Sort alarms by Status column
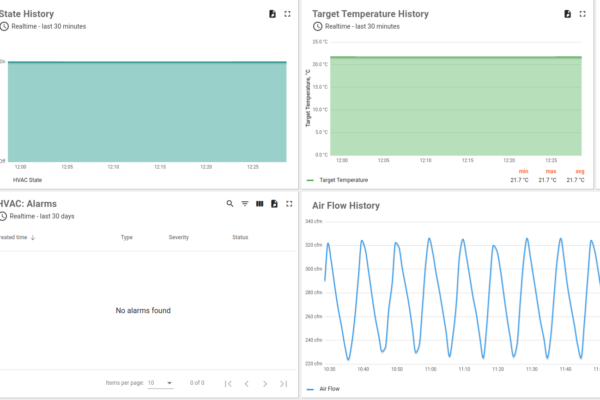The image size is (600, 400). 240,237
